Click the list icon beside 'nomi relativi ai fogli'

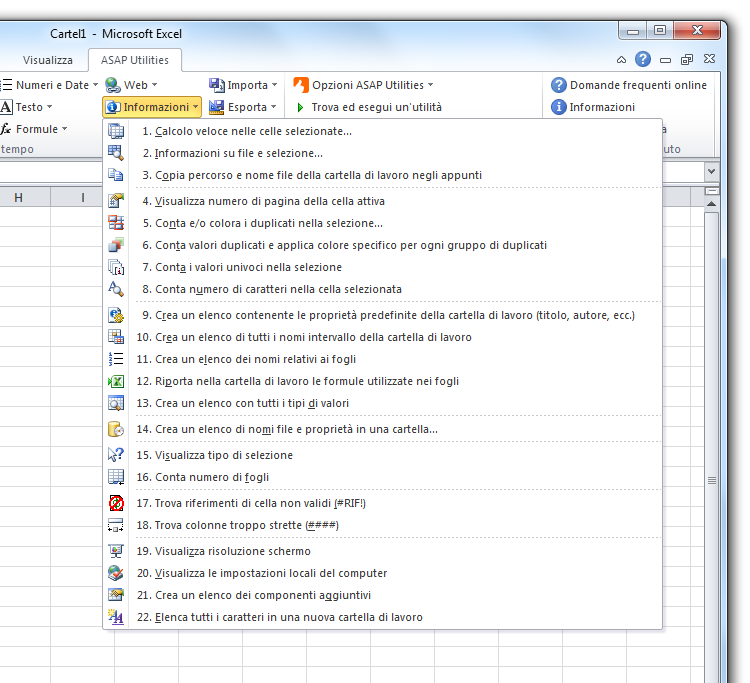[116, 359]
